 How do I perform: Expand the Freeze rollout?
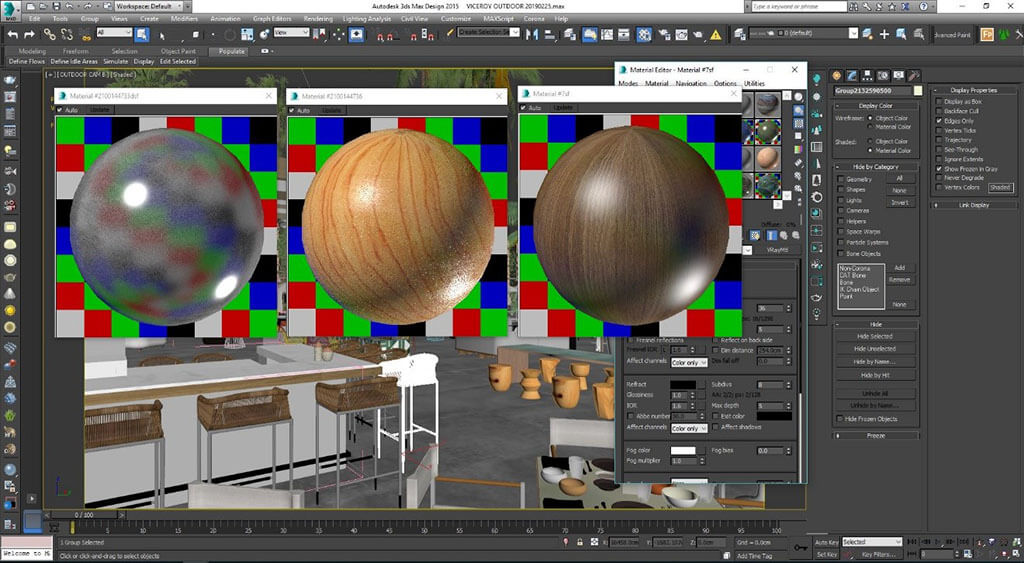875,435
